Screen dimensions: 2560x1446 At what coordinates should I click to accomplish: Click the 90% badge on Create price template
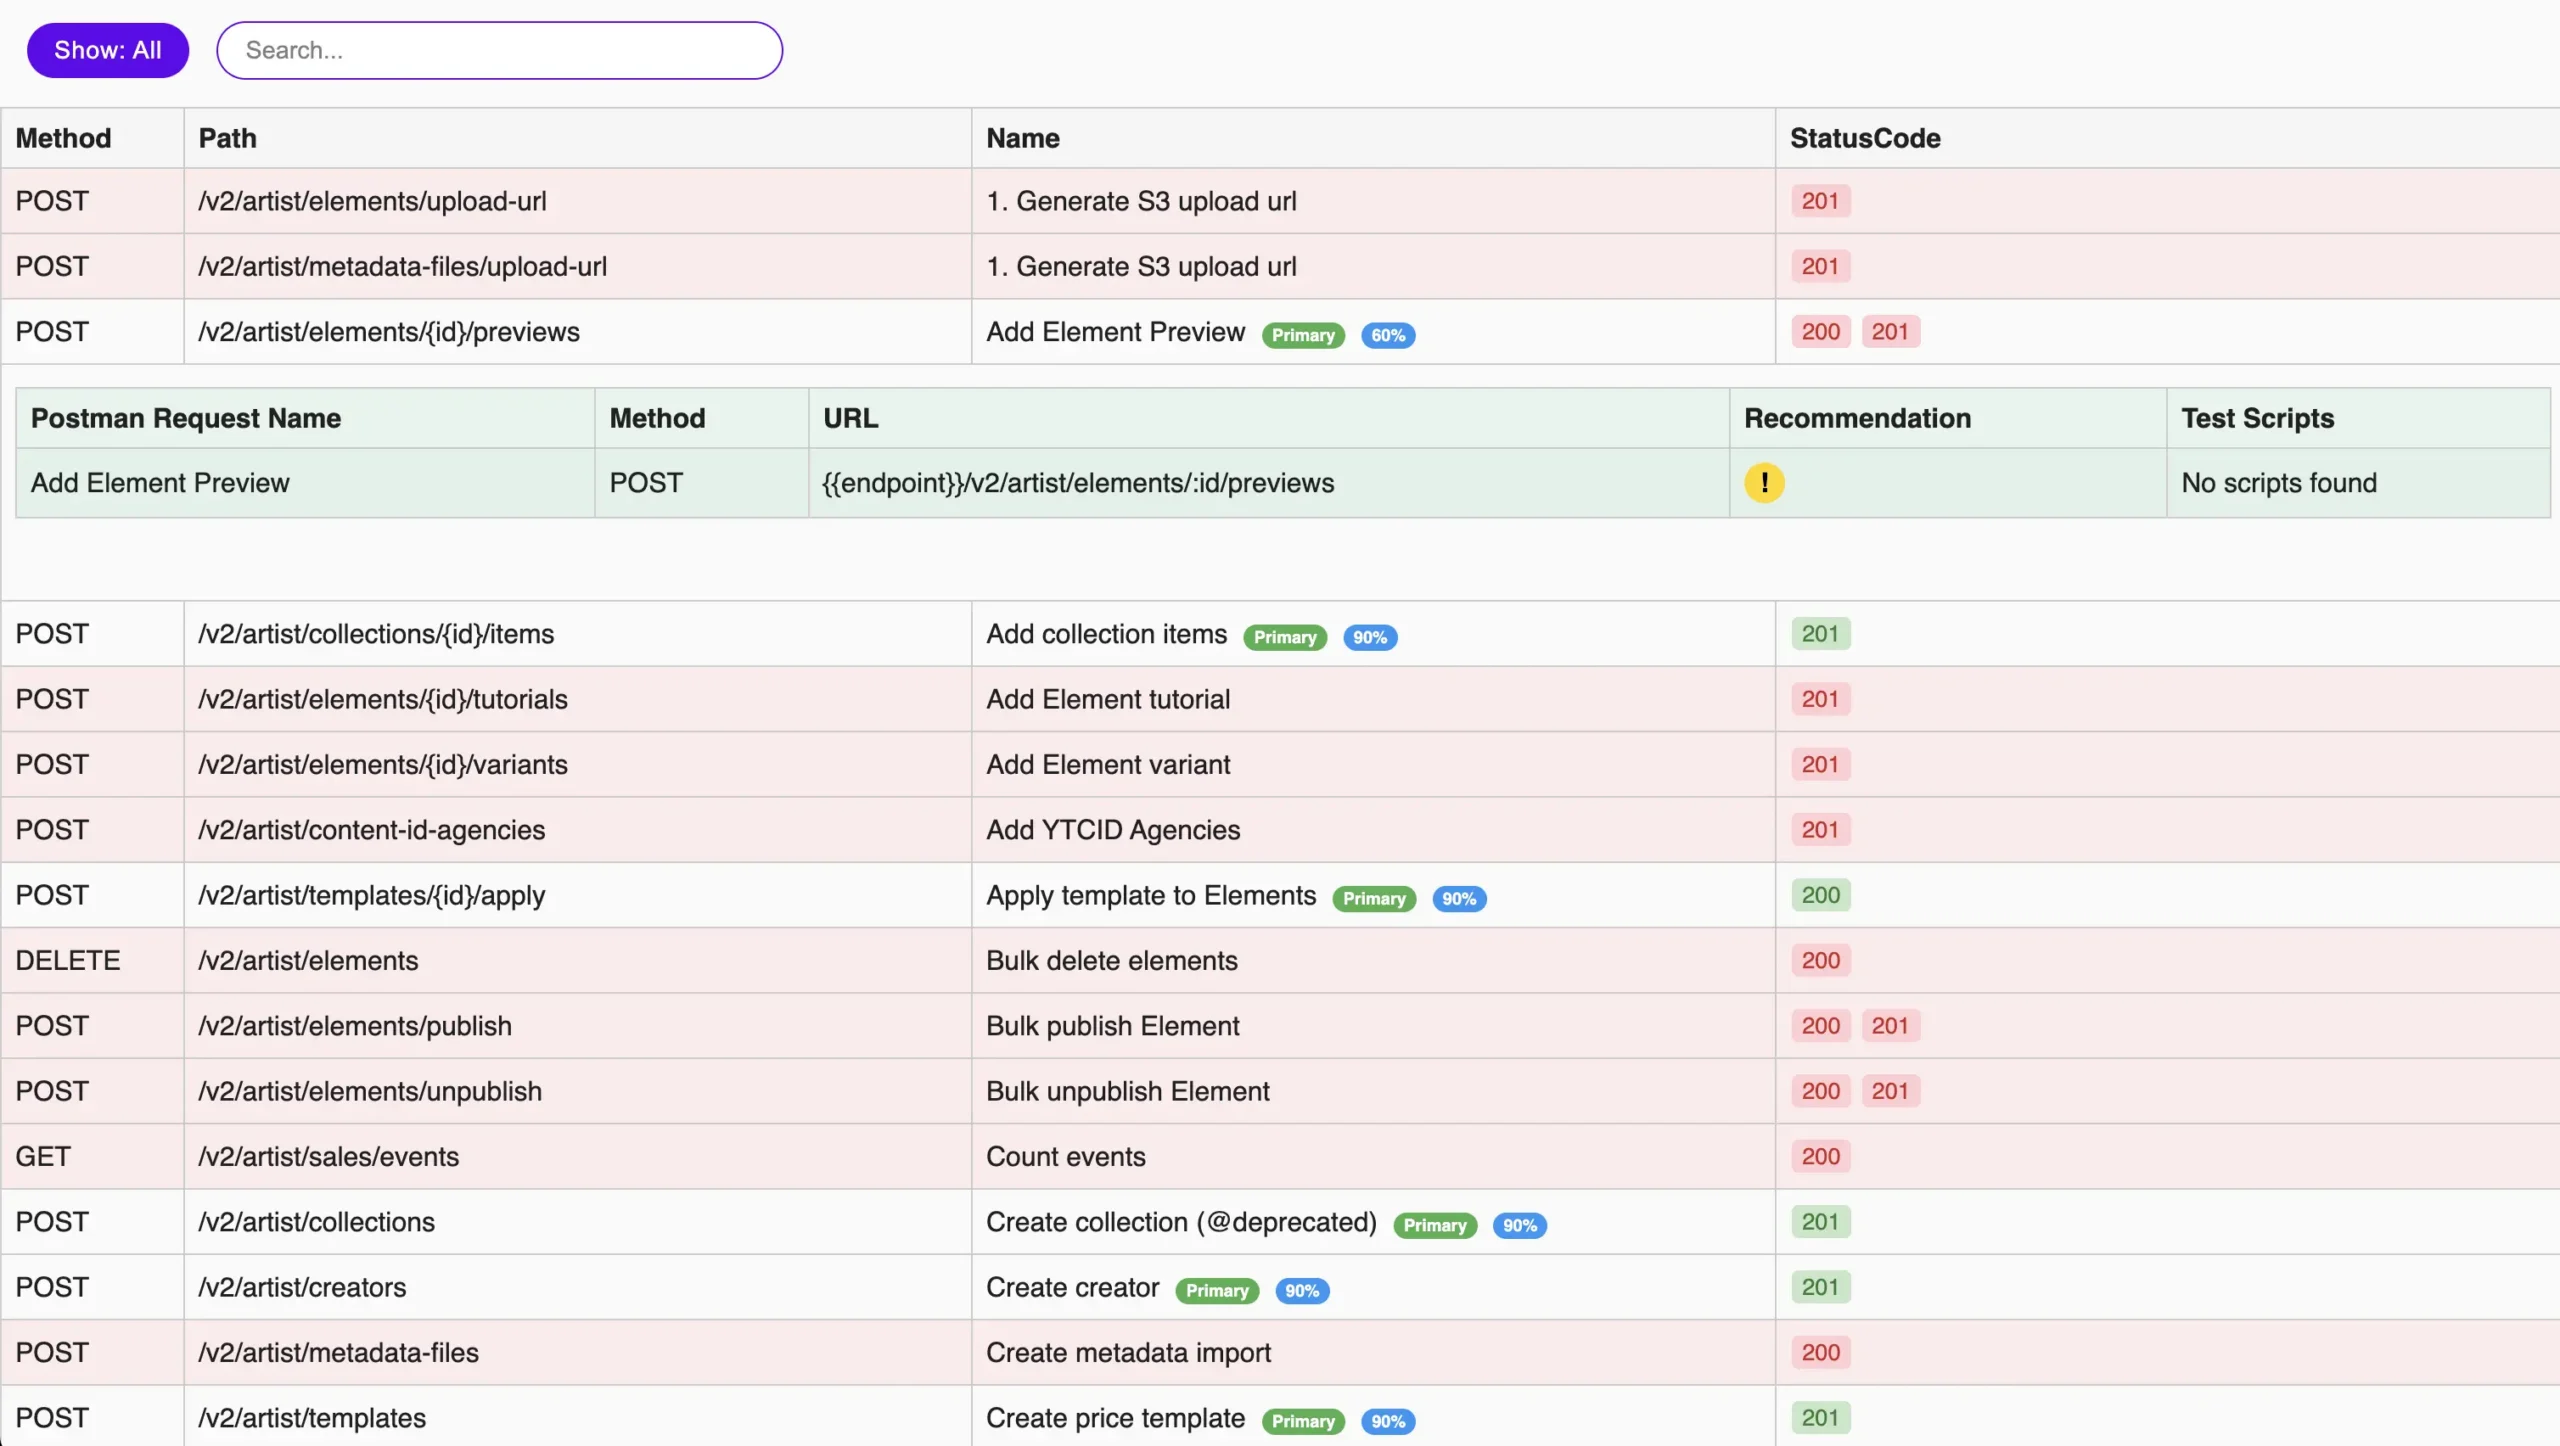(x=1386, y=1421)
